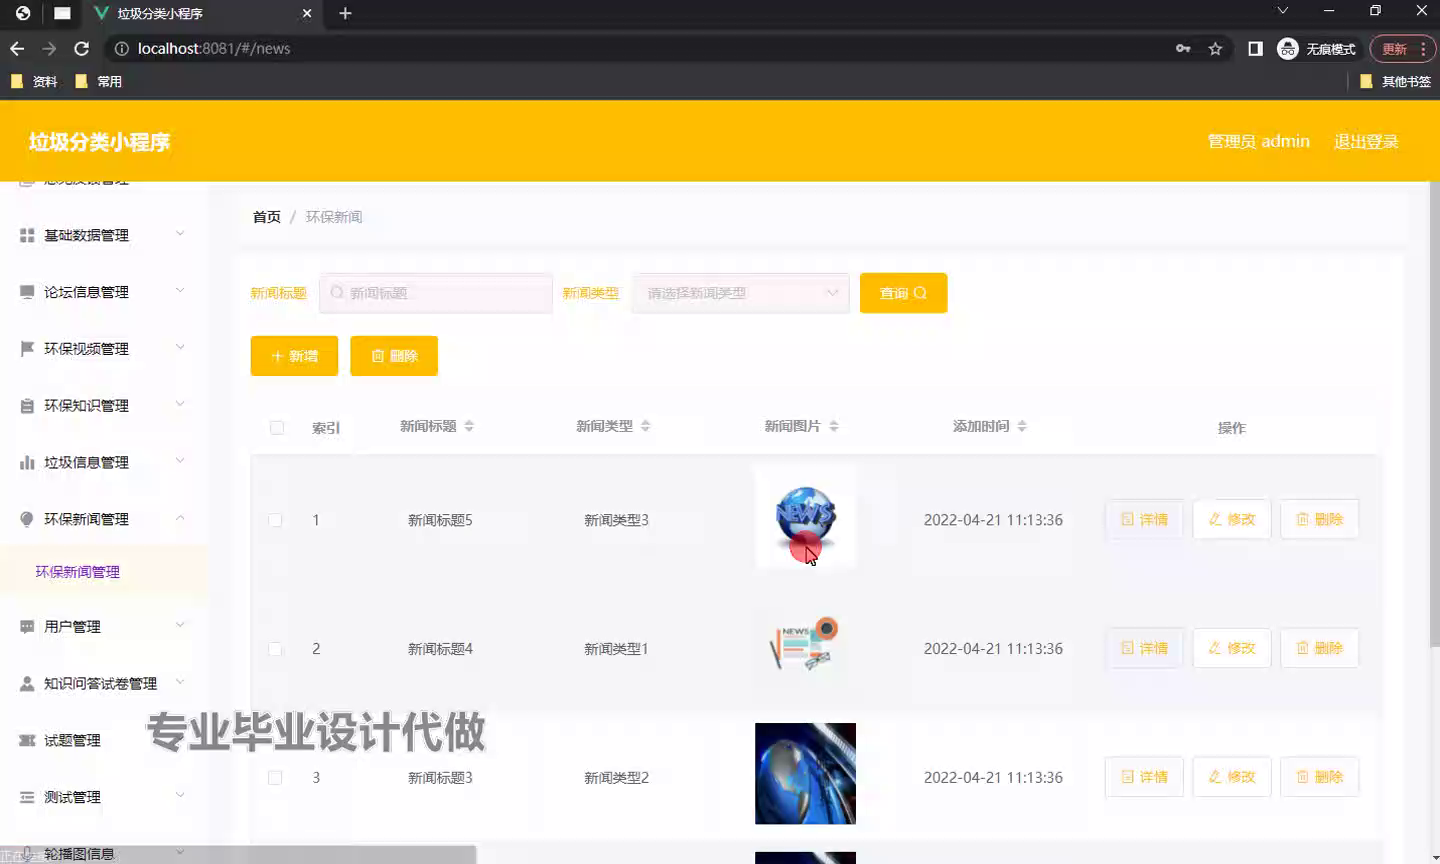
Task: Click 修改 for 新闻标题4
Action: 1232,649
